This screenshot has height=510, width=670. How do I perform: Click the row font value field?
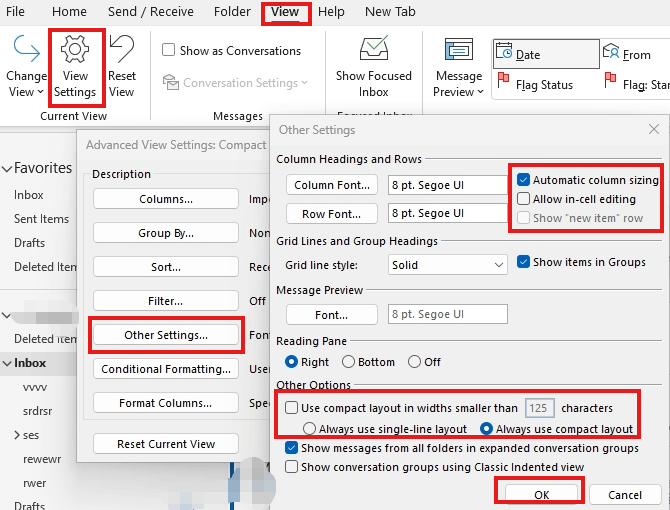[448, 213]
